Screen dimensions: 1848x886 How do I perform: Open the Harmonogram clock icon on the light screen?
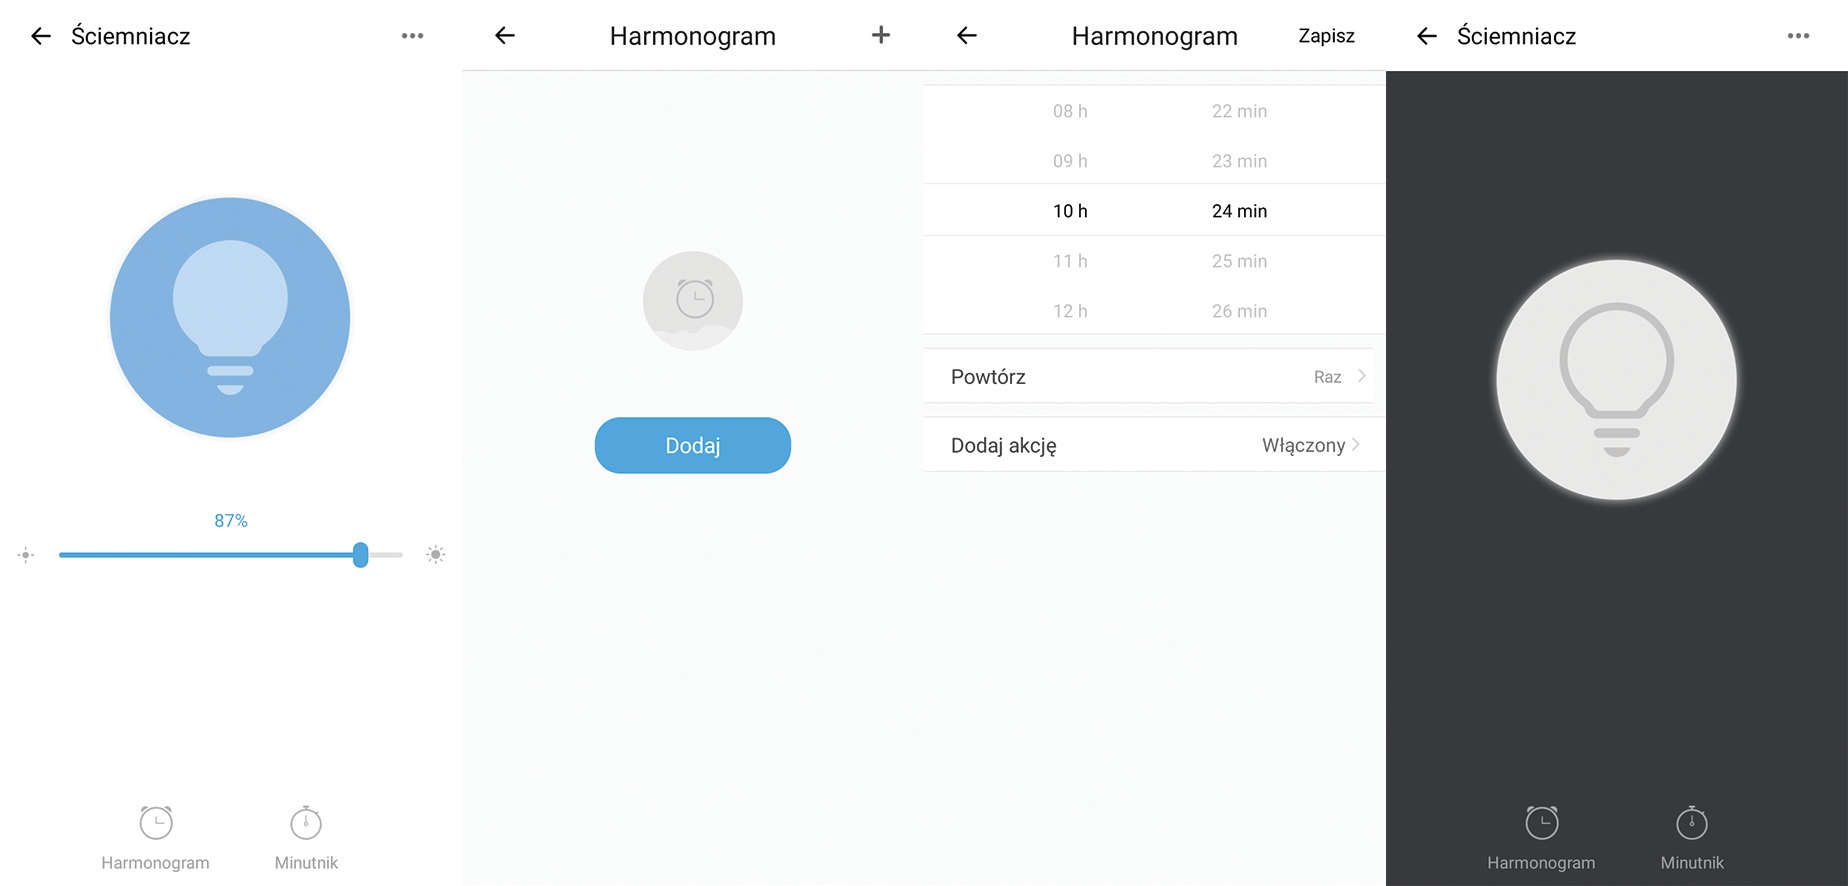(156, 823)
